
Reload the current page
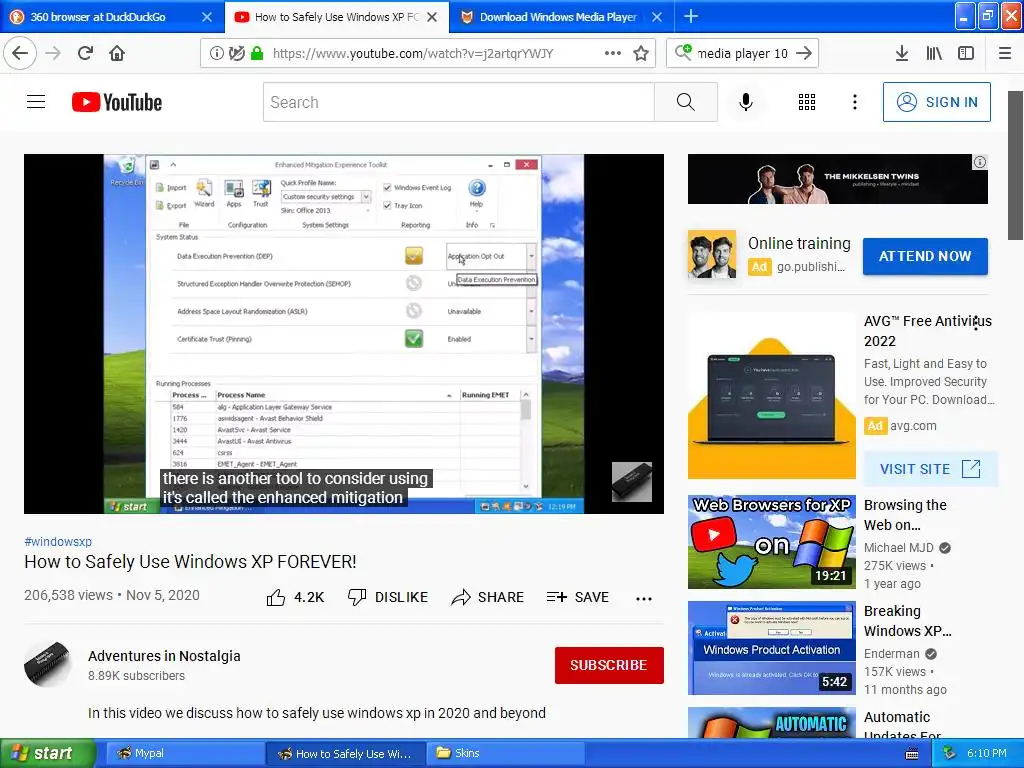(x=85, y=54)
